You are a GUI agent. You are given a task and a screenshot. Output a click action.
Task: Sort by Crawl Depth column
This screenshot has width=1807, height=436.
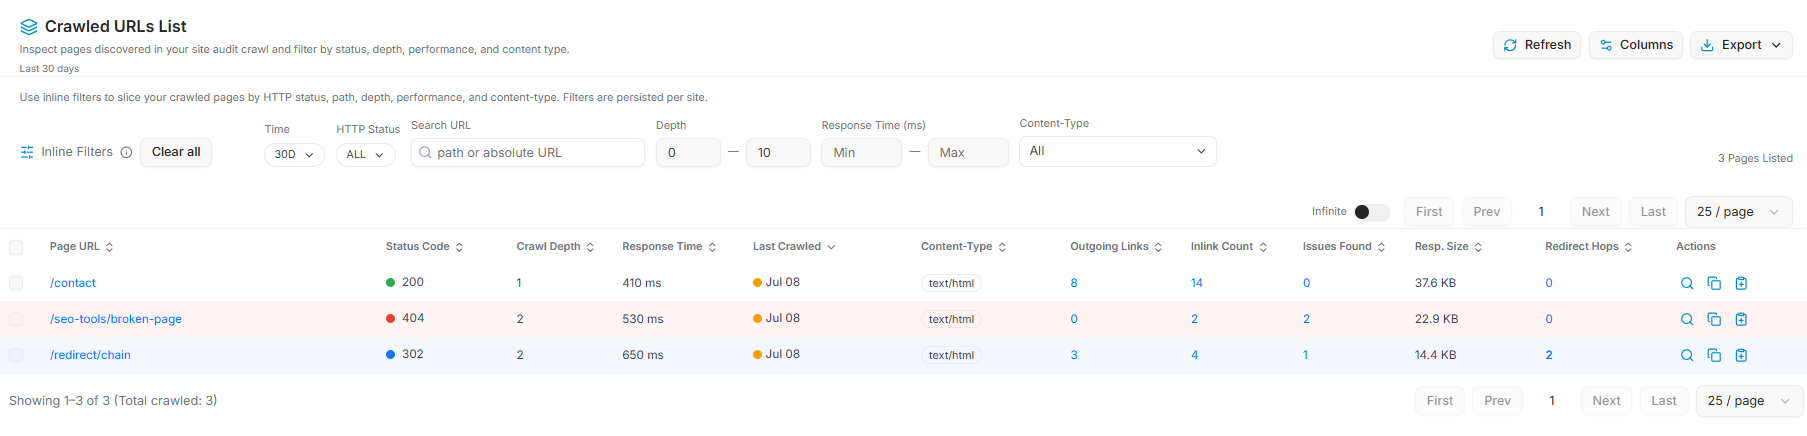pos(556,247)
